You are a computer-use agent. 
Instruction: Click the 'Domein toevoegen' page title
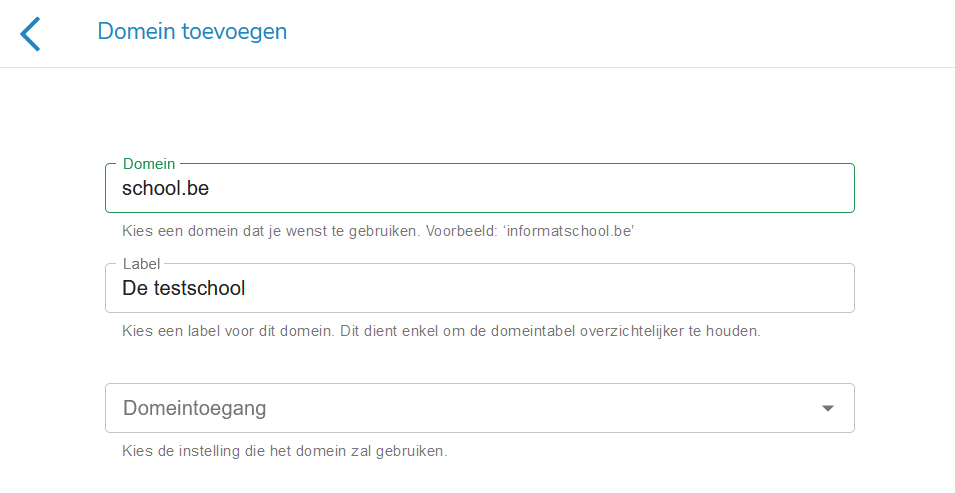pyautogui.click(x=192, y=32)
